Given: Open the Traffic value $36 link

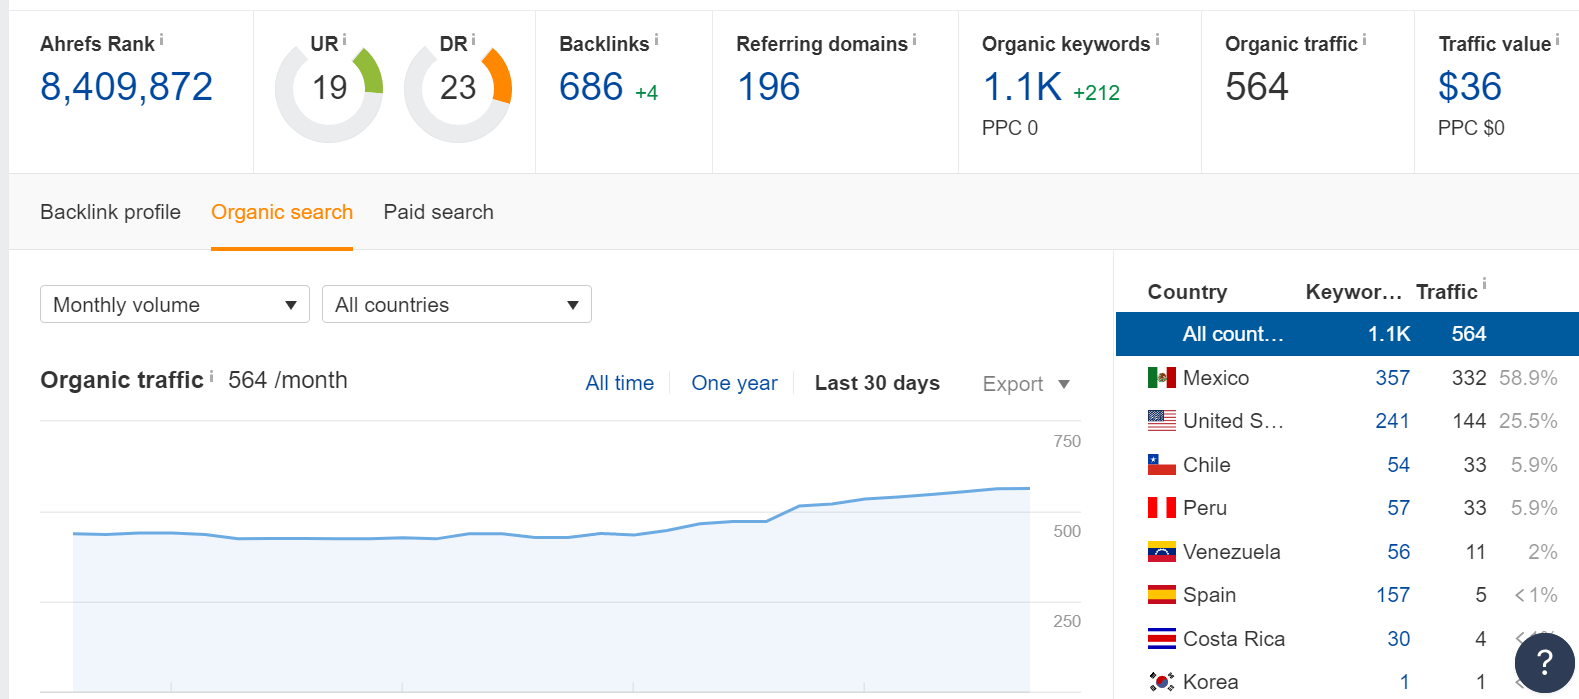Looking at the screenshot, I should coord(1470,87).
